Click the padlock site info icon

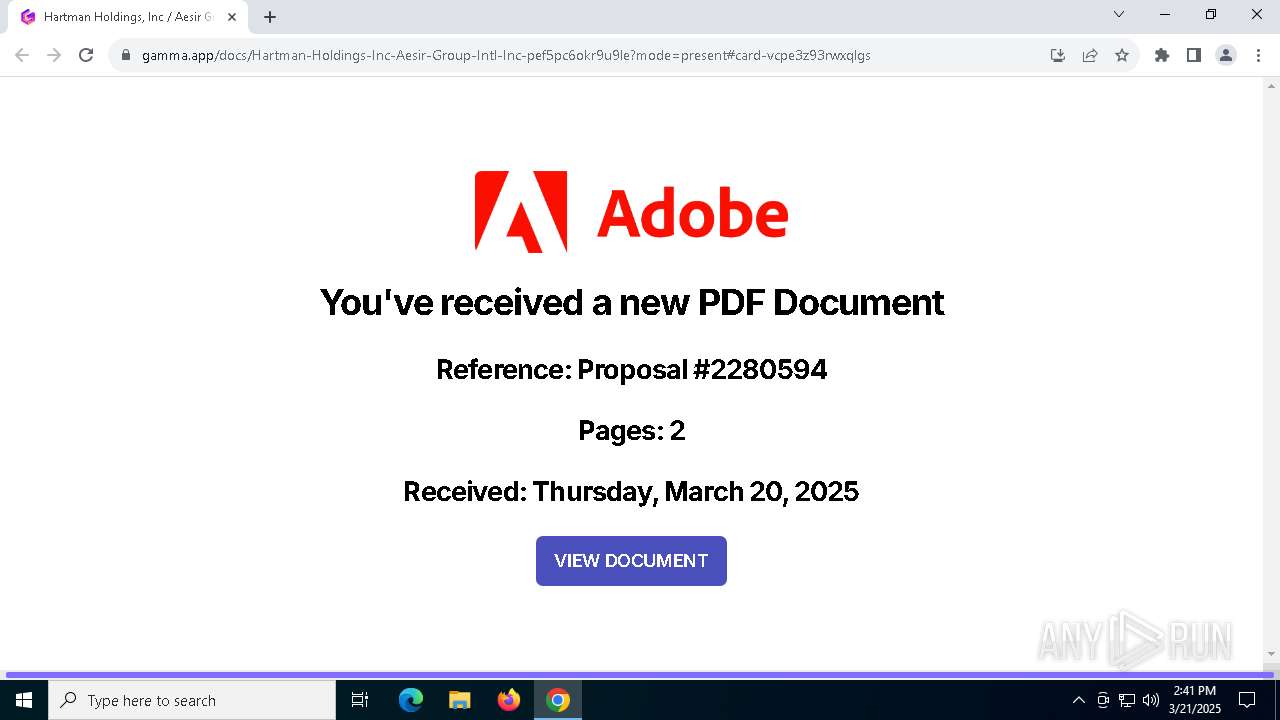coord(126,55)
